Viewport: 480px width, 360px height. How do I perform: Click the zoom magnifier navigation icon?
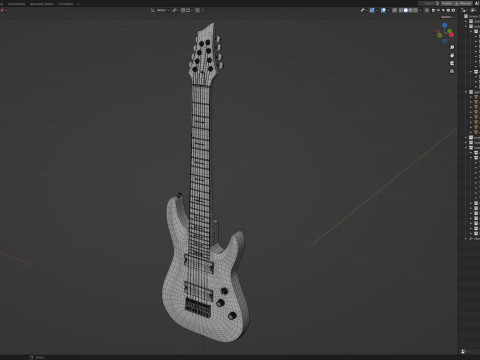point(452,47)
